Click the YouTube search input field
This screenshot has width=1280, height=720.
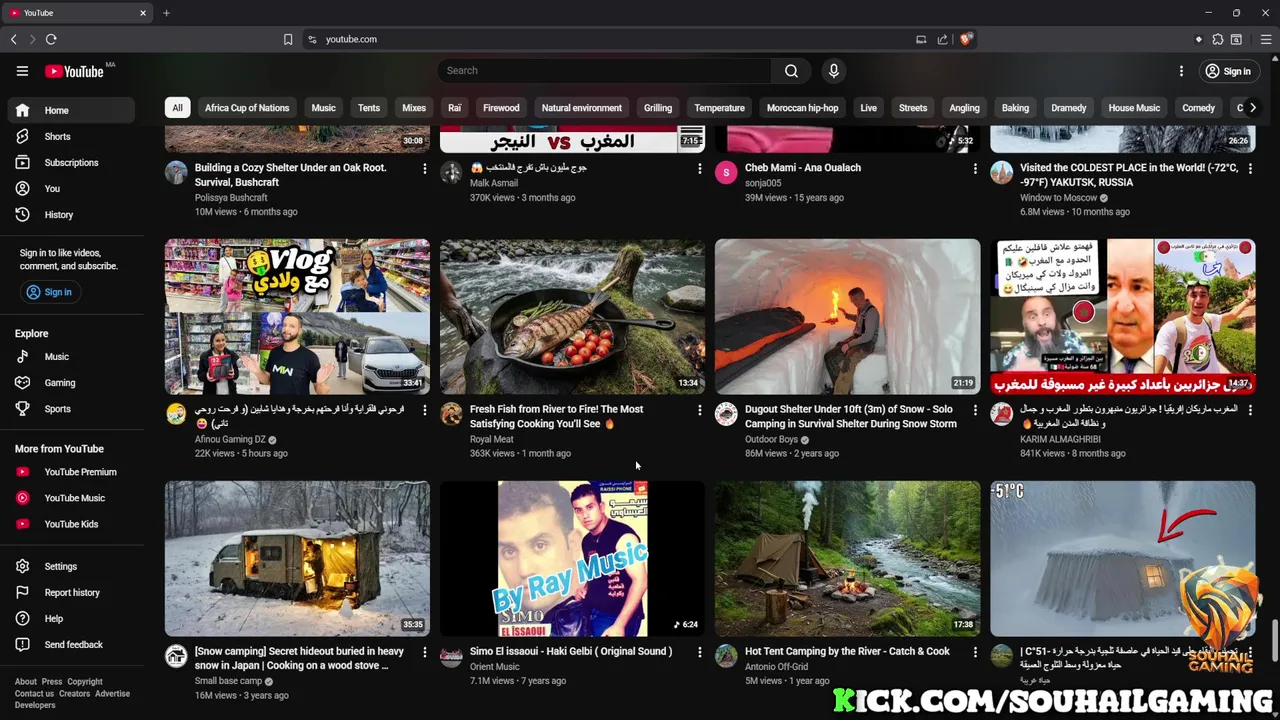pyautogui.click(x=604, y=71)
